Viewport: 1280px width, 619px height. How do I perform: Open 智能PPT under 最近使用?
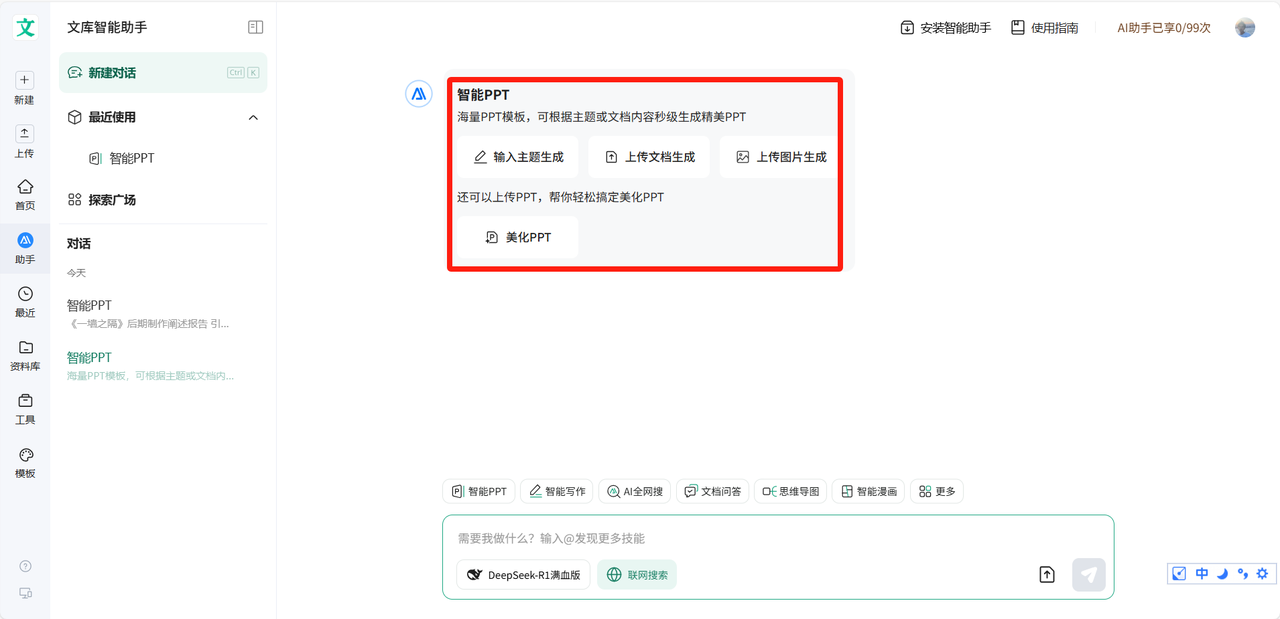[x=122, y=158]
